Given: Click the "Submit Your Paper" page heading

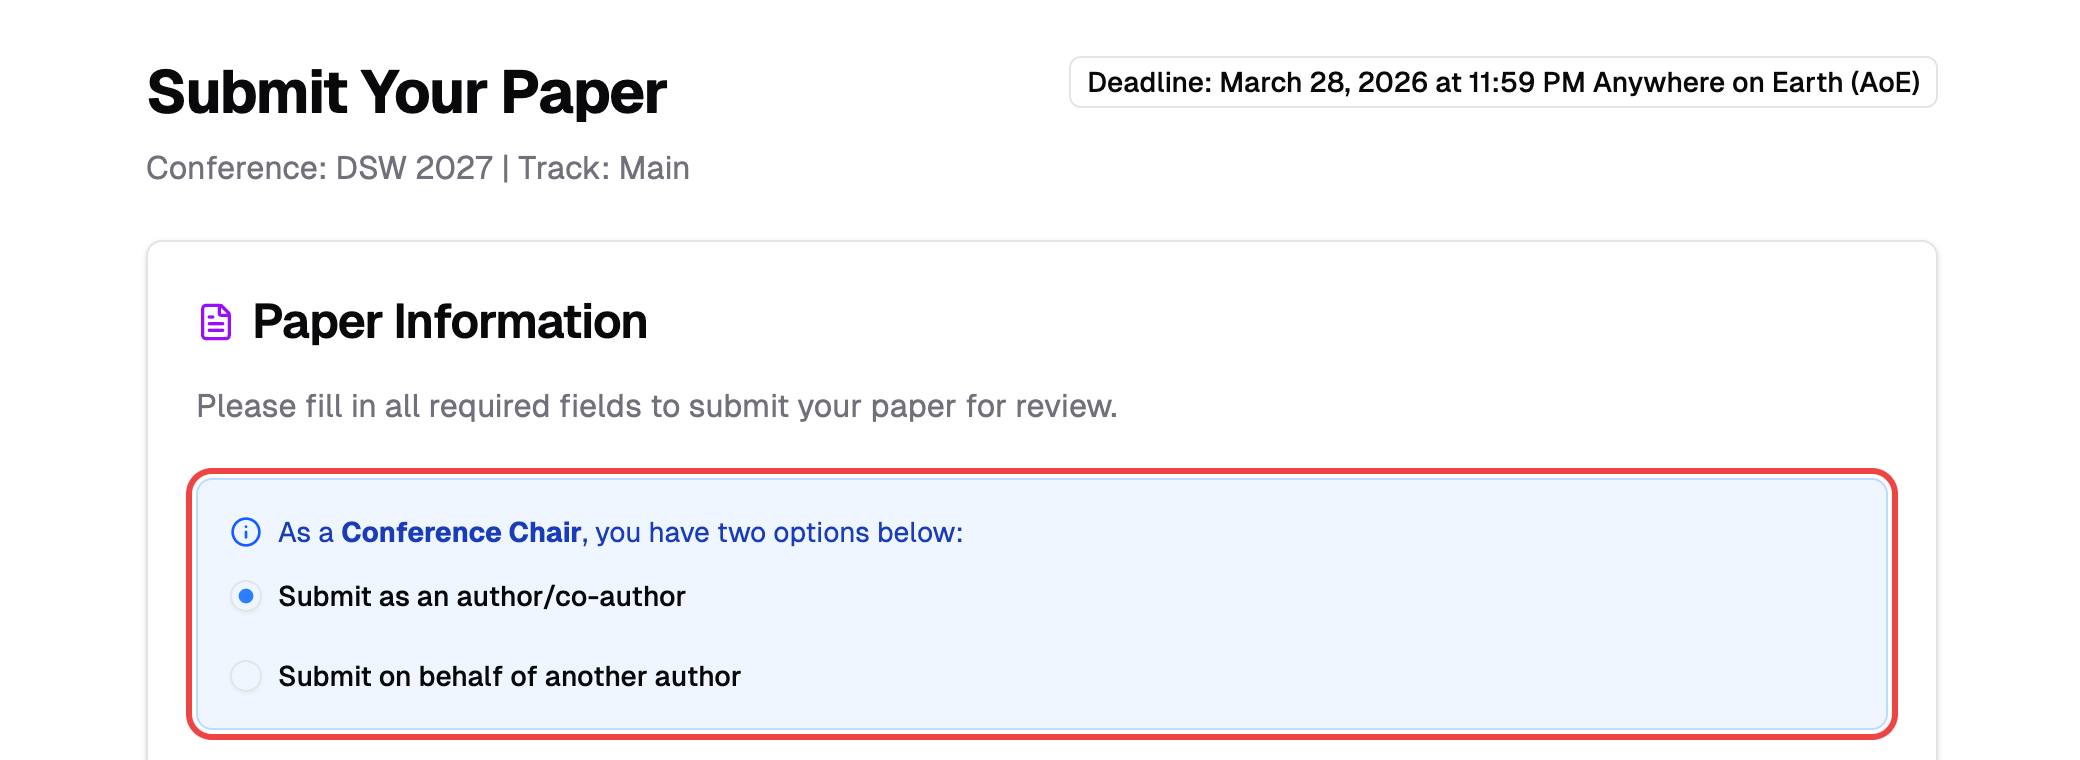Looking at the screenshot, I should click(x=406, y=92).
